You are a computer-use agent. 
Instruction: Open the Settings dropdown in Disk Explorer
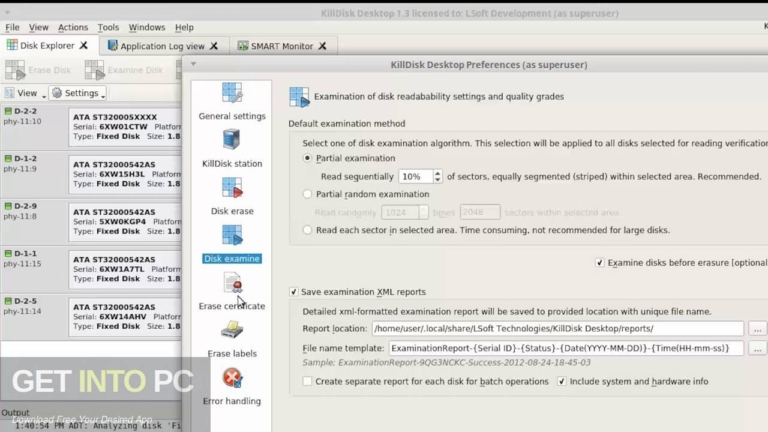(x=78, y=93)
